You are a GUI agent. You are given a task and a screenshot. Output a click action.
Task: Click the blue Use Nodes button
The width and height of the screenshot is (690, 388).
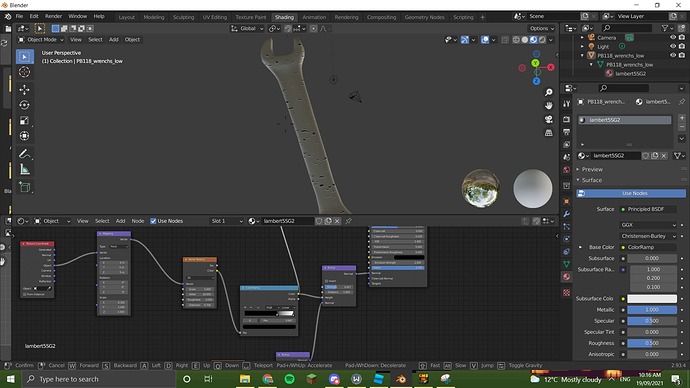[x=631, y=193]
